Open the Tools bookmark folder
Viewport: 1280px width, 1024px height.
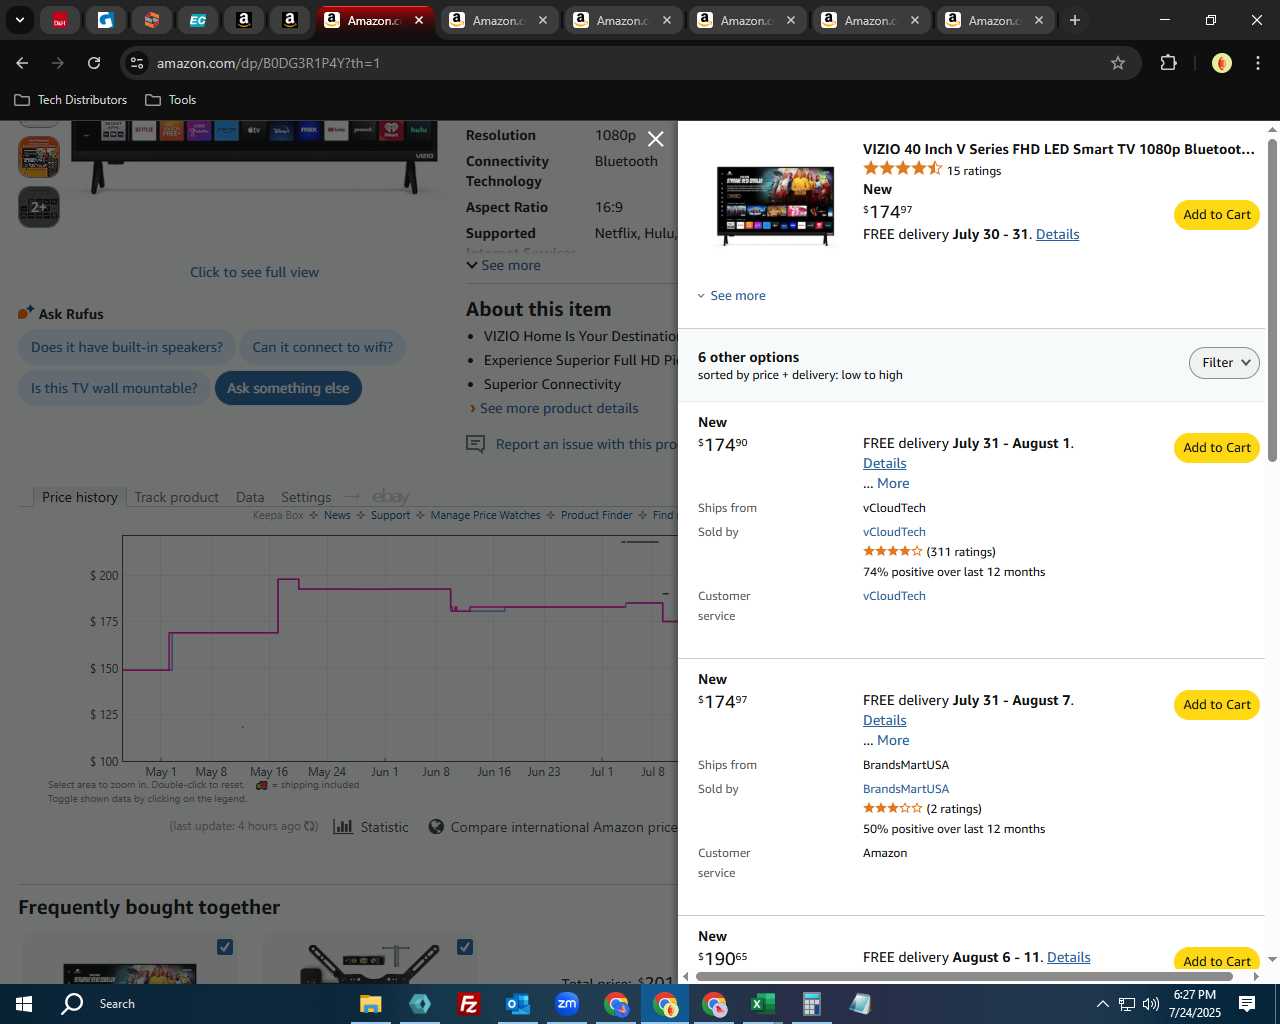click(171, 100)
